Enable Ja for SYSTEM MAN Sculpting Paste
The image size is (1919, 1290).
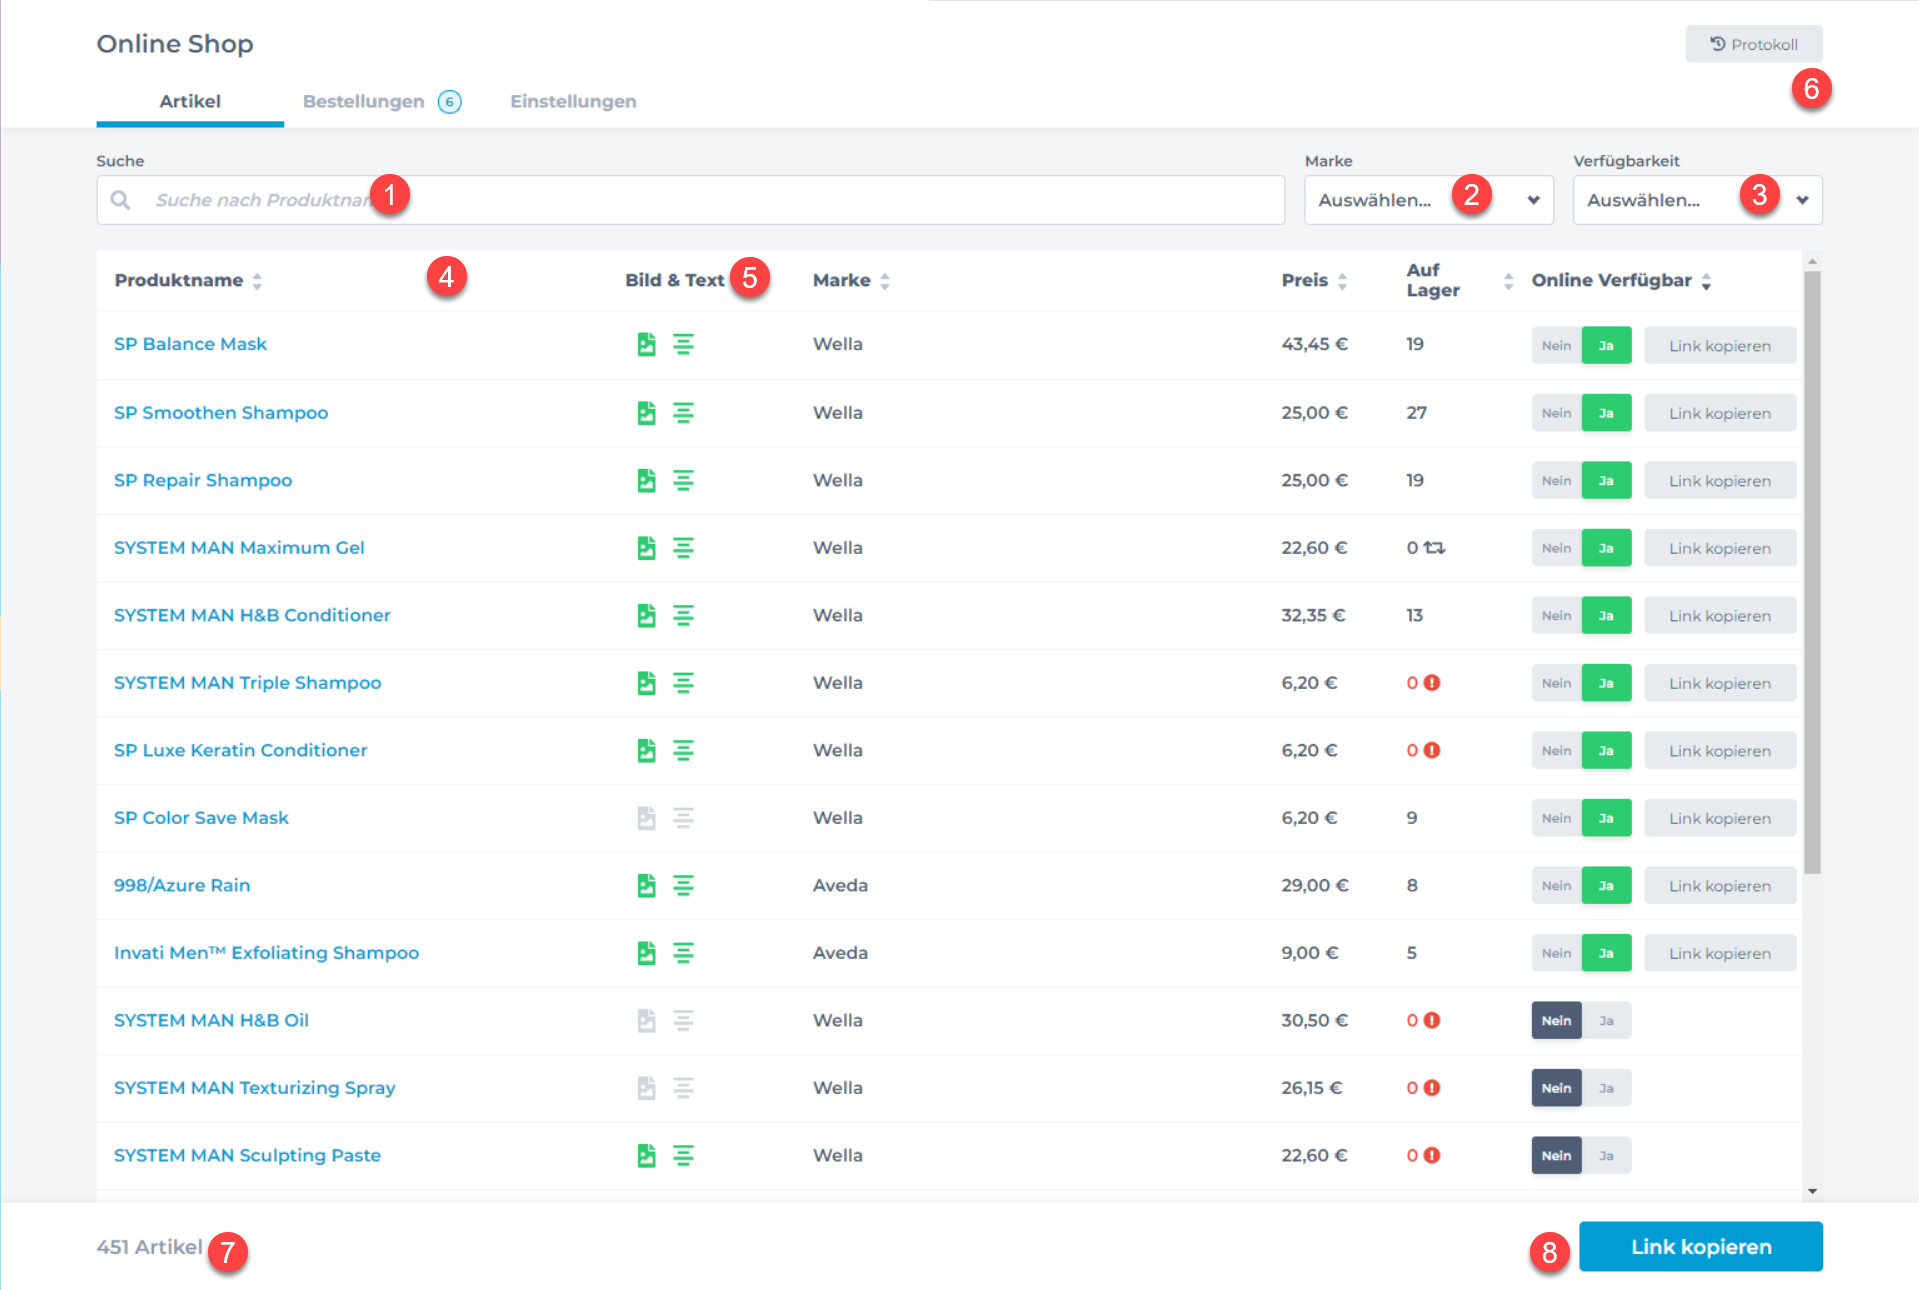(1606, 1156)
